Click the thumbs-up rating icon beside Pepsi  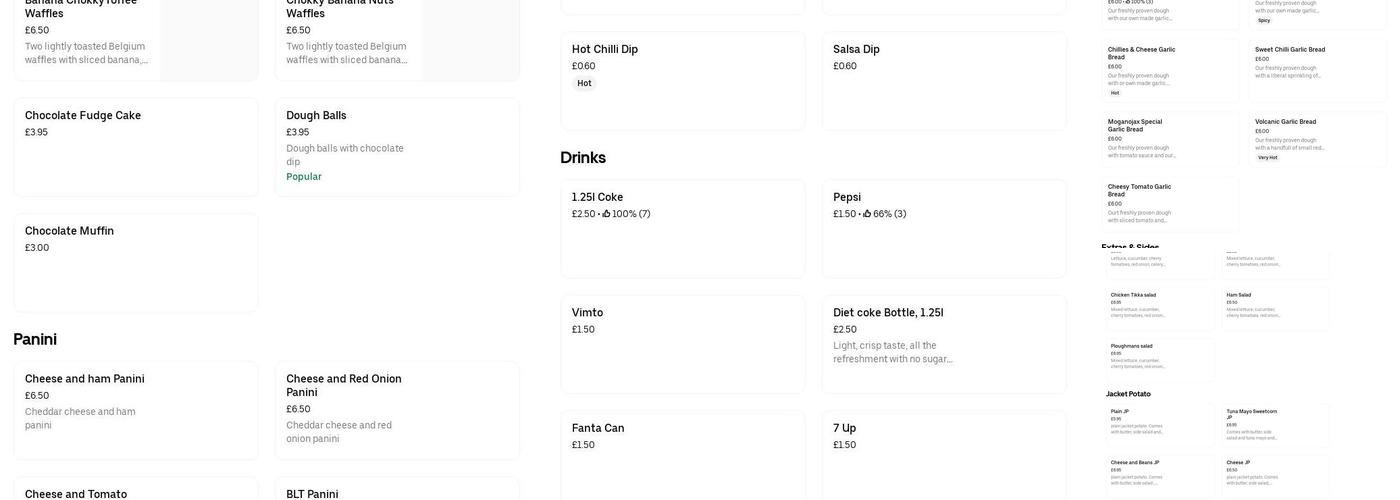coord(867,214)
